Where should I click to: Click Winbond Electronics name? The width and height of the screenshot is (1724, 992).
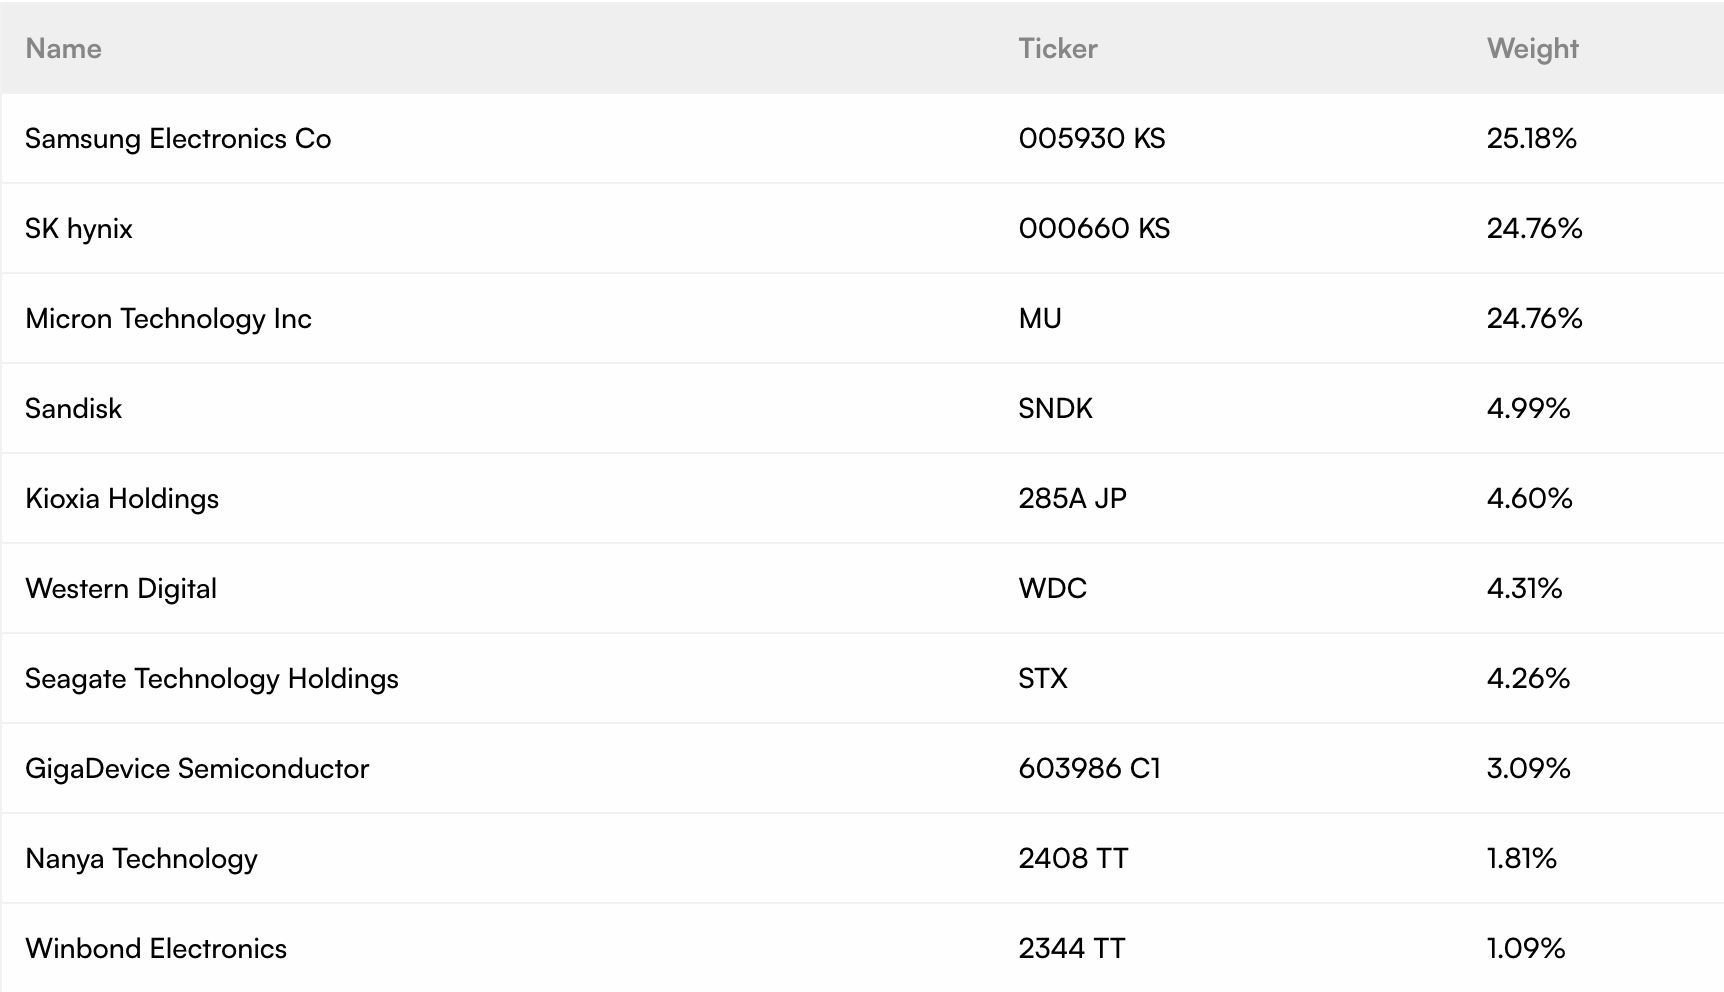click(x=156, y=948)
